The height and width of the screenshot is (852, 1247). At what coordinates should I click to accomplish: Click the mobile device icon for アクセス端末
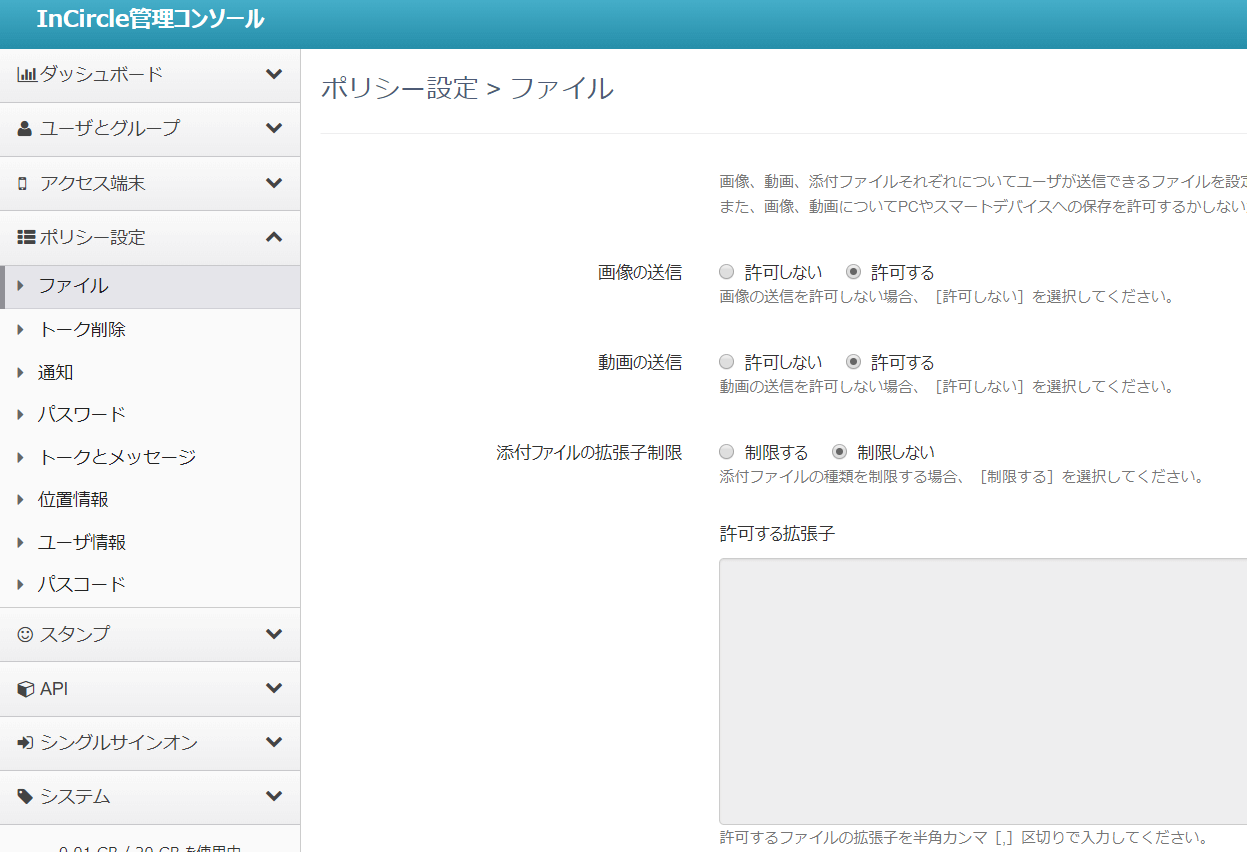click(23, 184)
